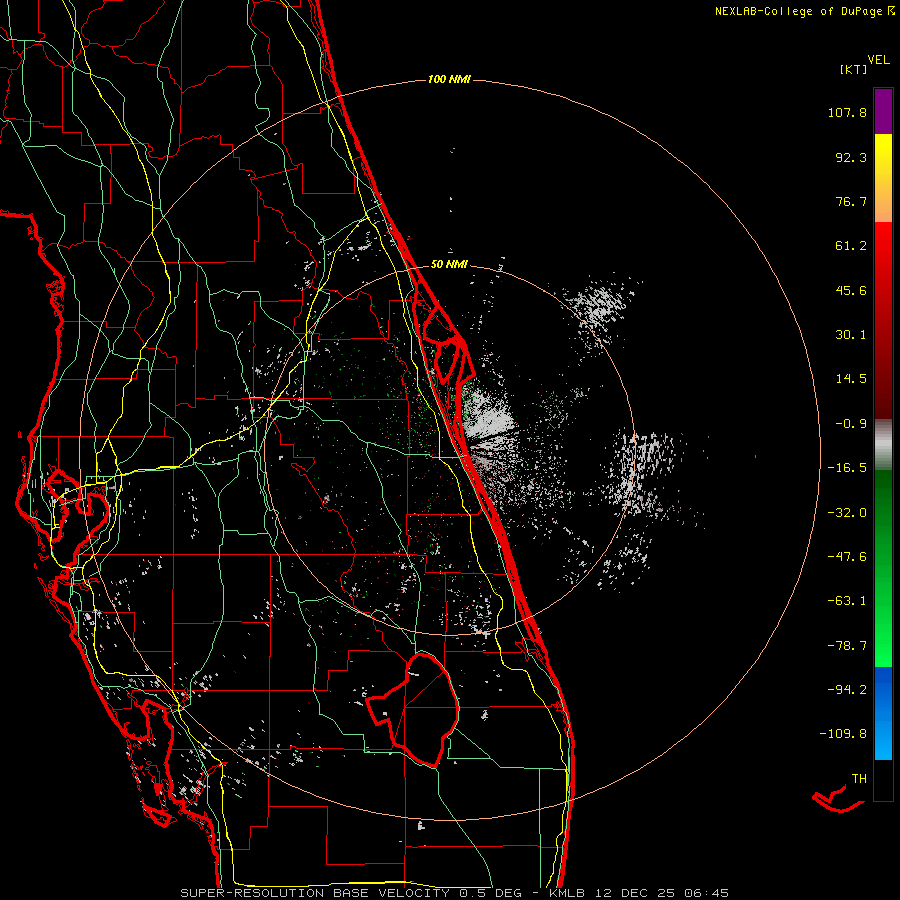Click the gray near-zero segment of color bar
The width and height of the screenshot is (900, 900).
click(883, 444)
